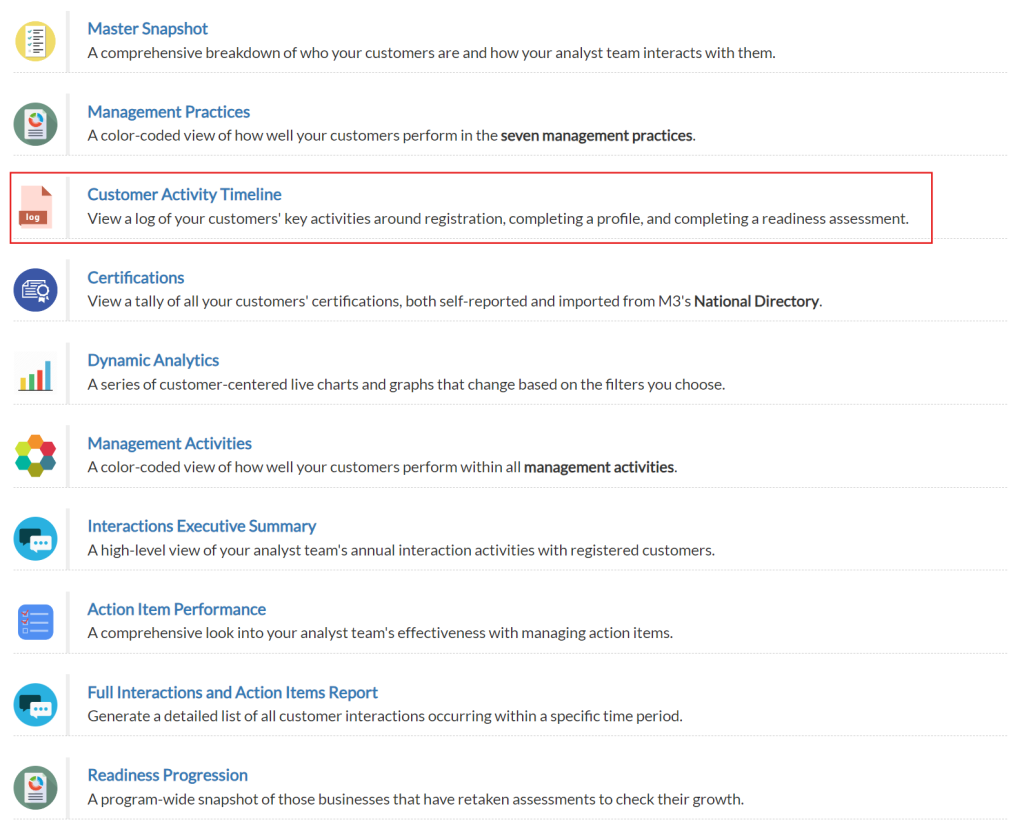Image resolution: width=1024 pixels, height=840 pixels.
Task: Click the red log file icon
Action: [36, 207]
